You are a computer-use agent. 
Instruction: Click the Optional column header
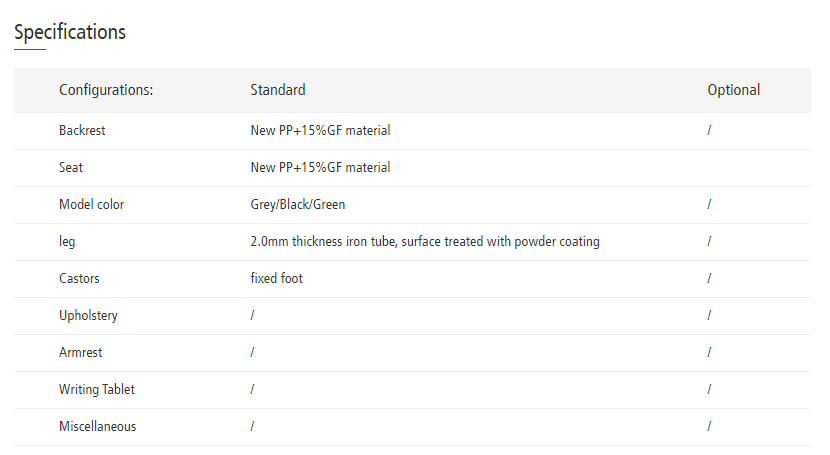pos(733,90)
